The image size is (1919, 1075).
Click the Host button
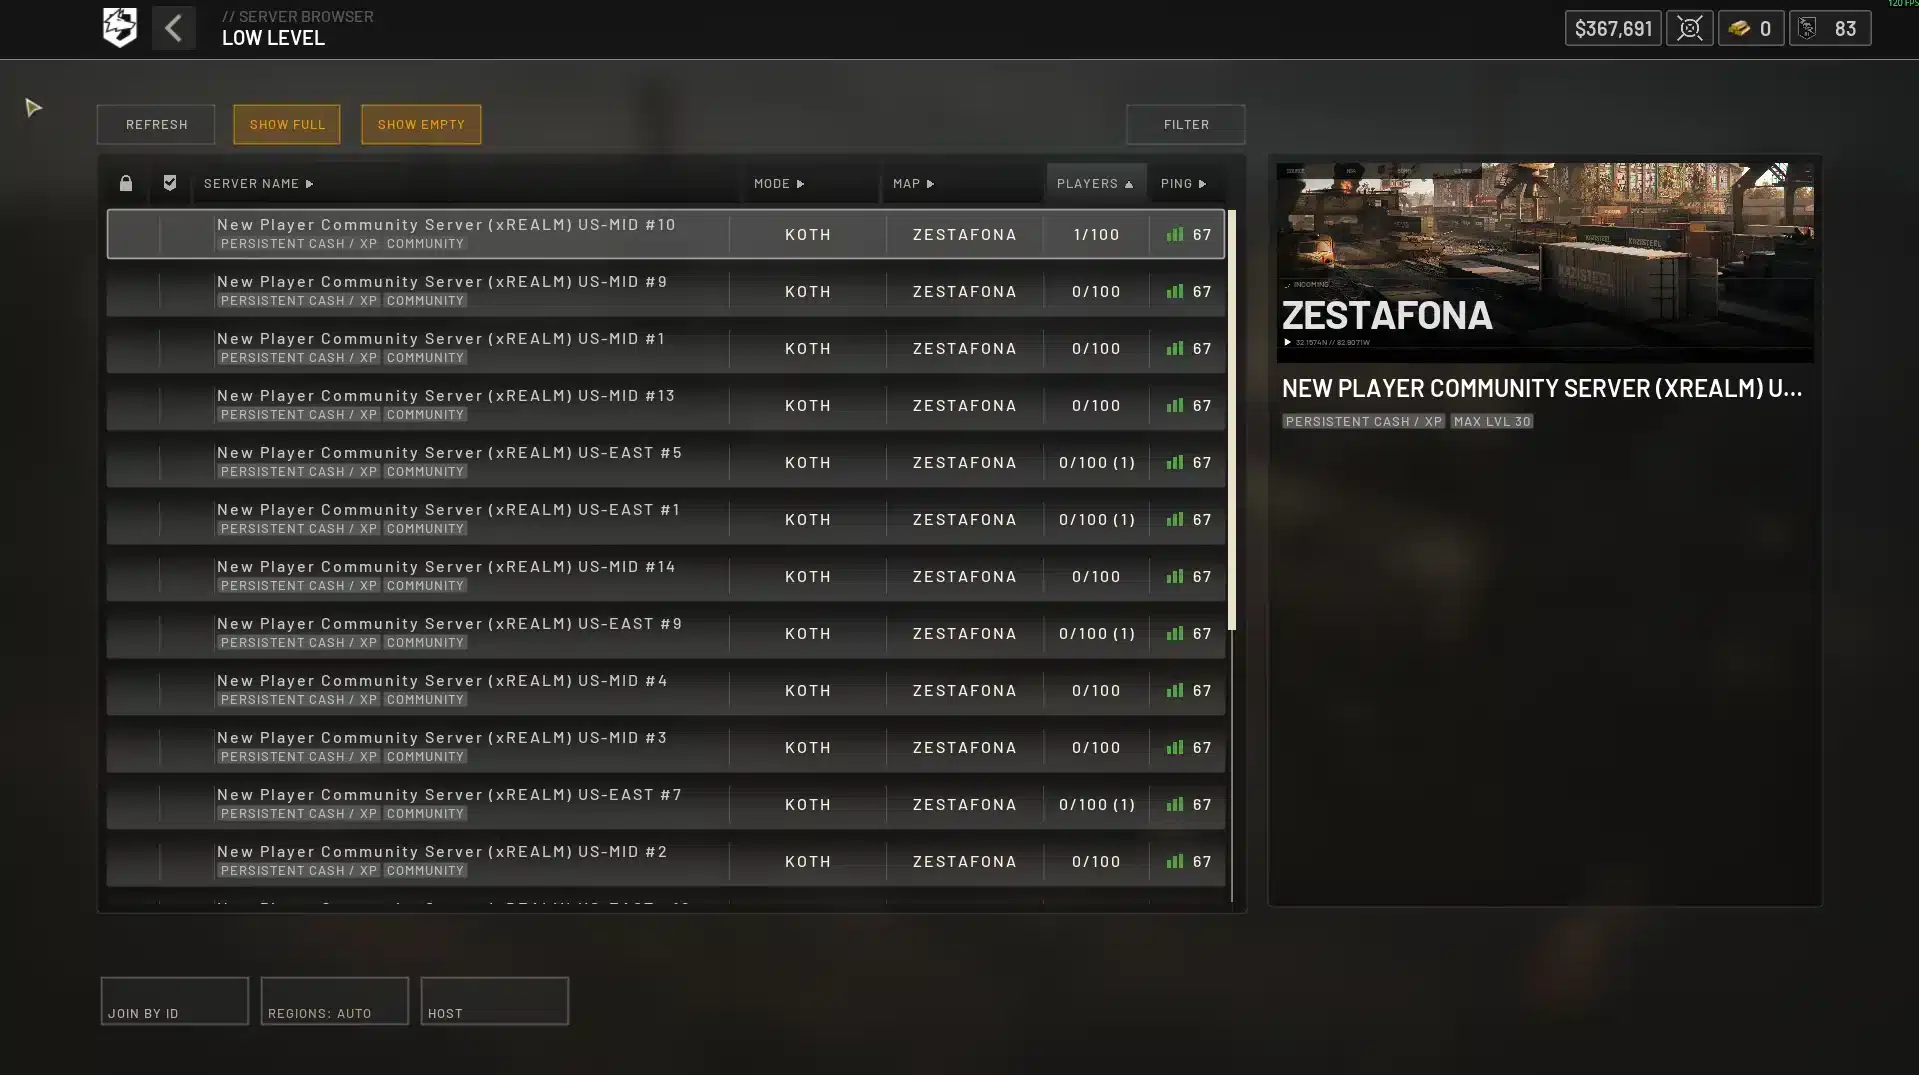pyautogui.click(x=494, y=1000)
